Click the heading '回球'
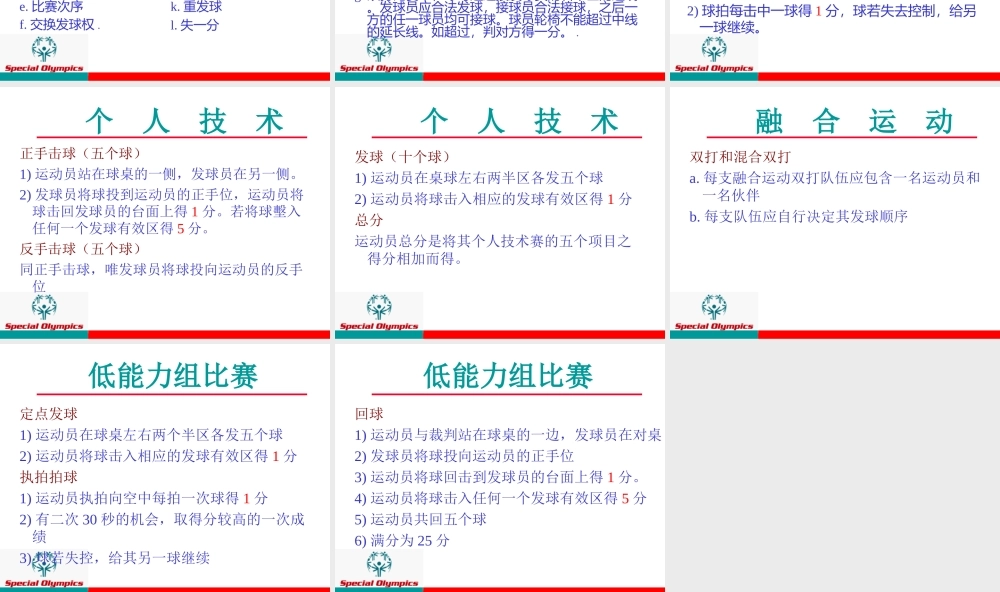Image resolution: width=1000 pixels, height=592 pixels. [x=369, y=413]
